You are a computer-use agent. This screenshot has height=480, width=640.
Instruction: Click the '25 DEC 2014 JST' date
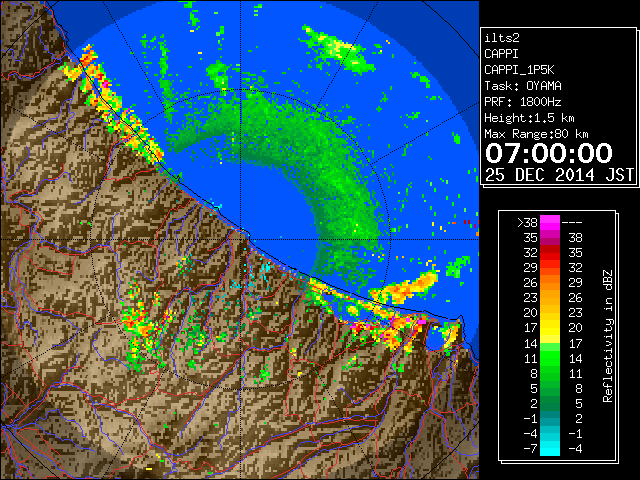(559, 175)
